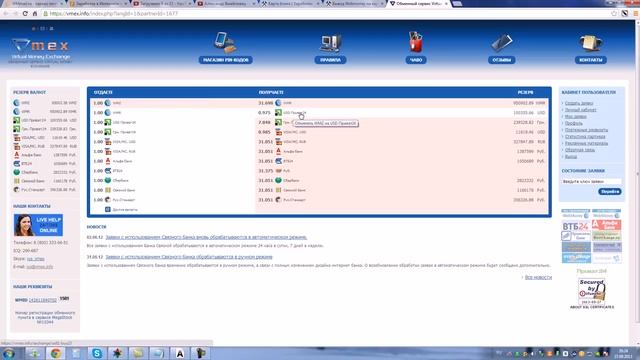This screenshot has width=640, height=360.
Task: Open the Windows Start button
Action: click(x=9, y=353)
